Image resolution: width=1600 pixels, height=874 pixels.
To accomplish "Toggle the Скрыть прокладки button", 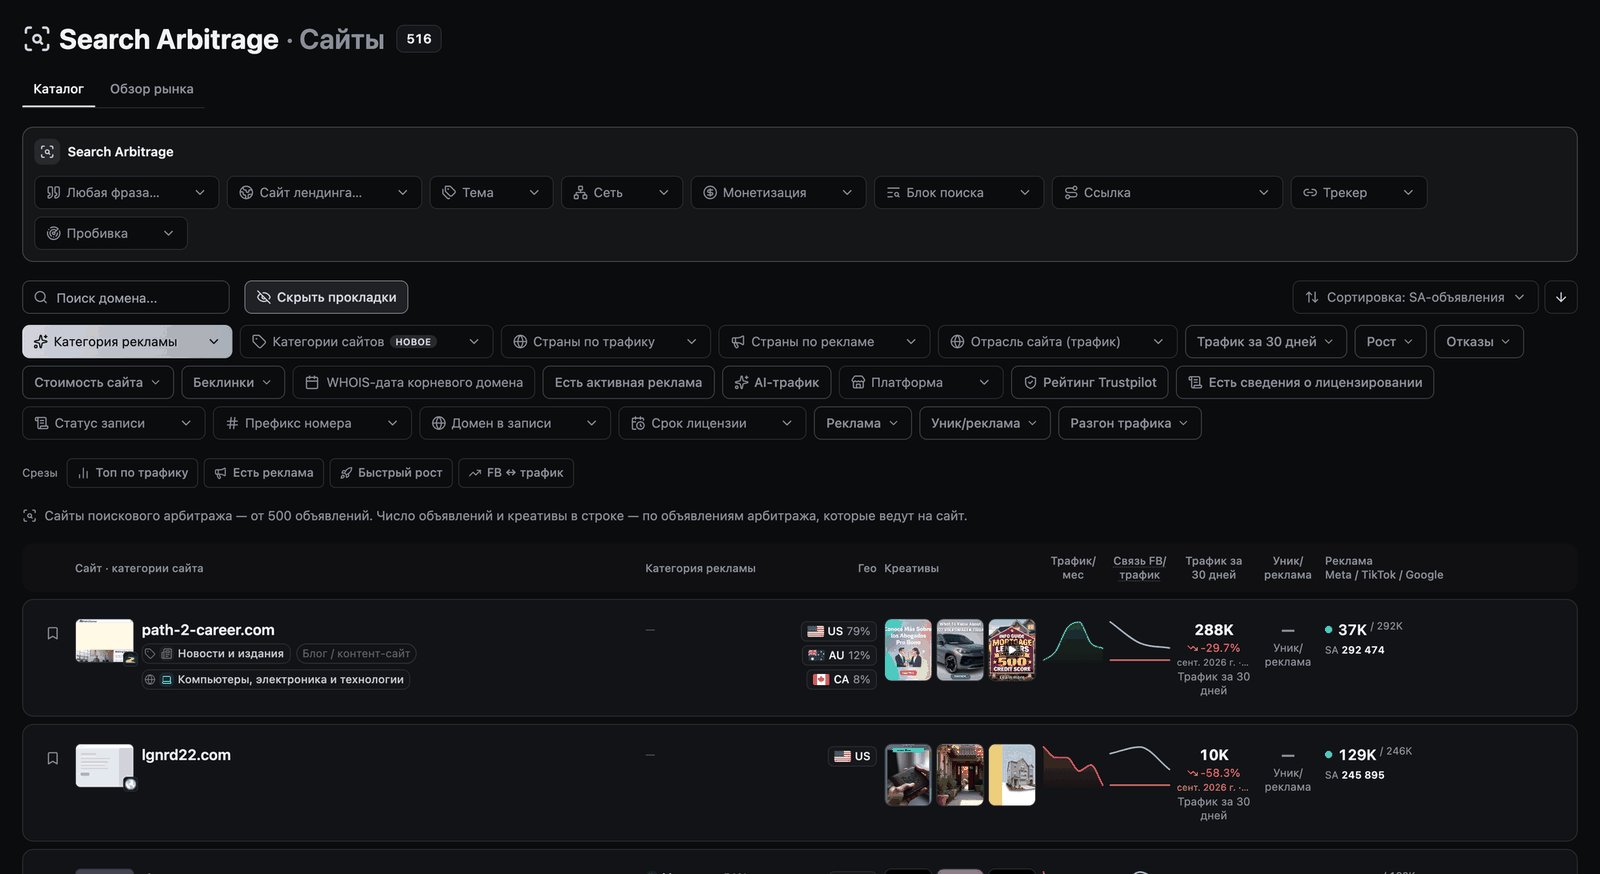I will point(326,297).
